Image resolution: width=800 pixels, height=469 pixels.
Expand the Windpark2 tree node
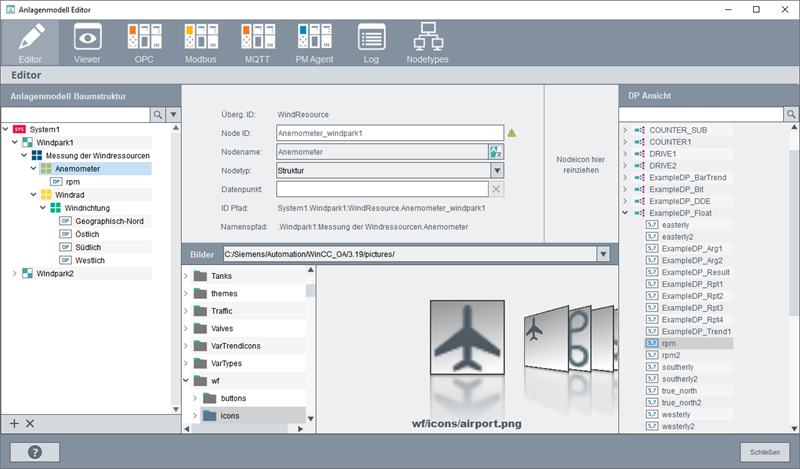[14, 273]
